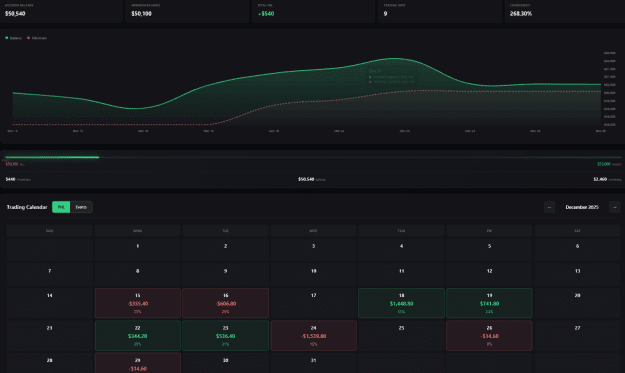Go to the next month in calendar
This screenshot has height=373, width=625.
[614, 207]
